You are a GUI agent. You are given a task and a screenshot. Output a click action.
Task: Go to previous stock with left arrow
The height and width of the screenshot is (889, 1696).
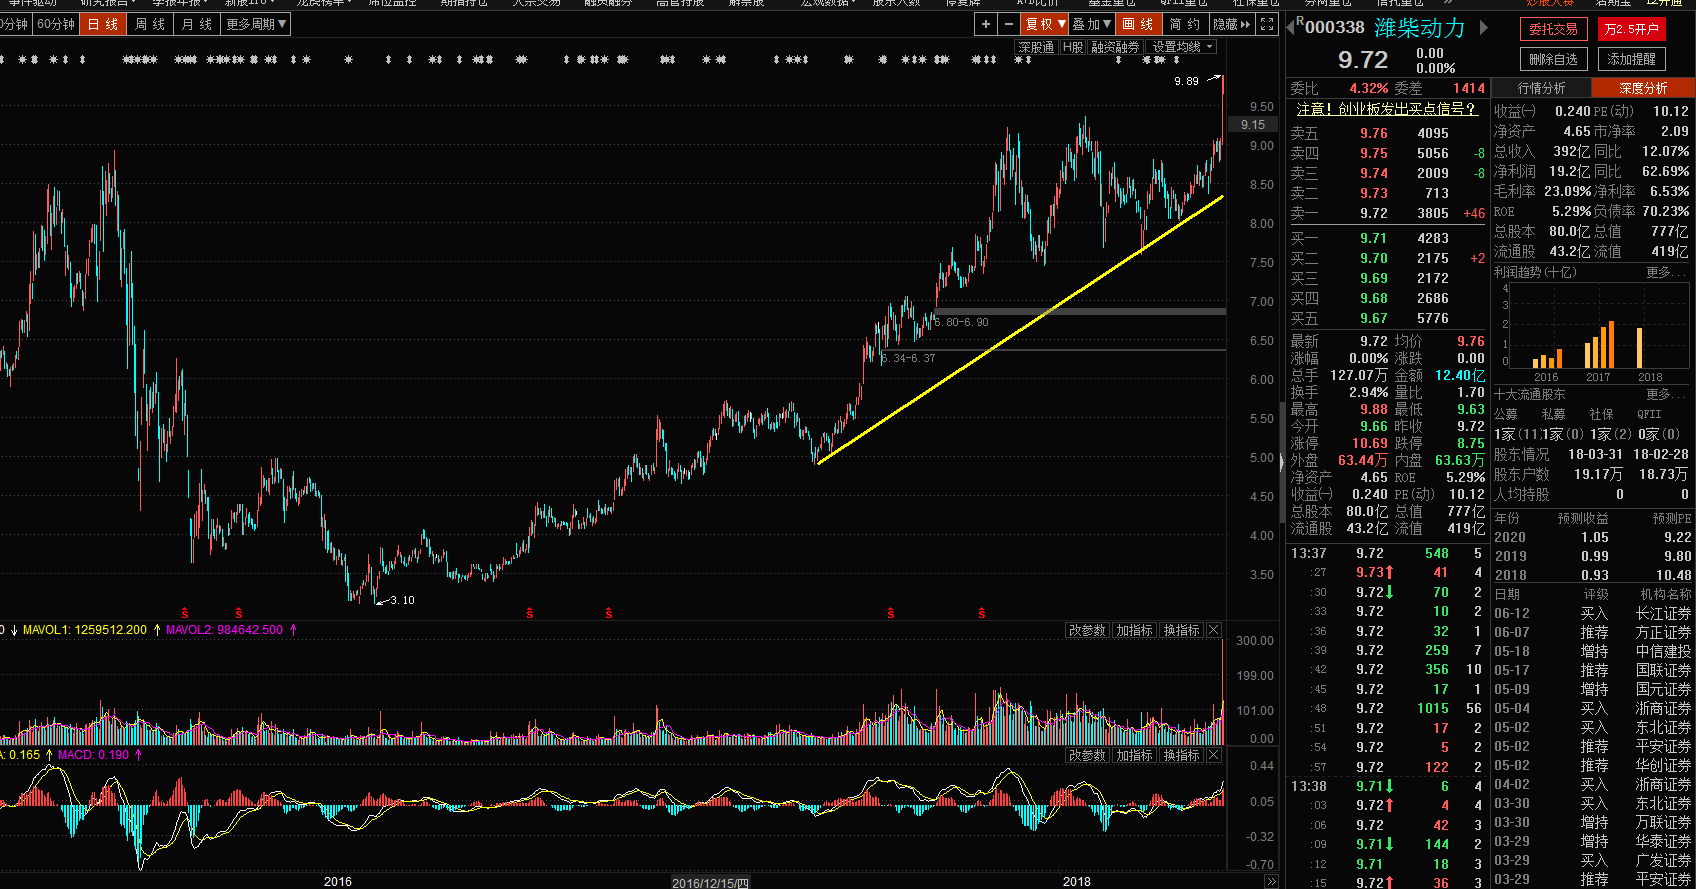tap(1290, 27)
